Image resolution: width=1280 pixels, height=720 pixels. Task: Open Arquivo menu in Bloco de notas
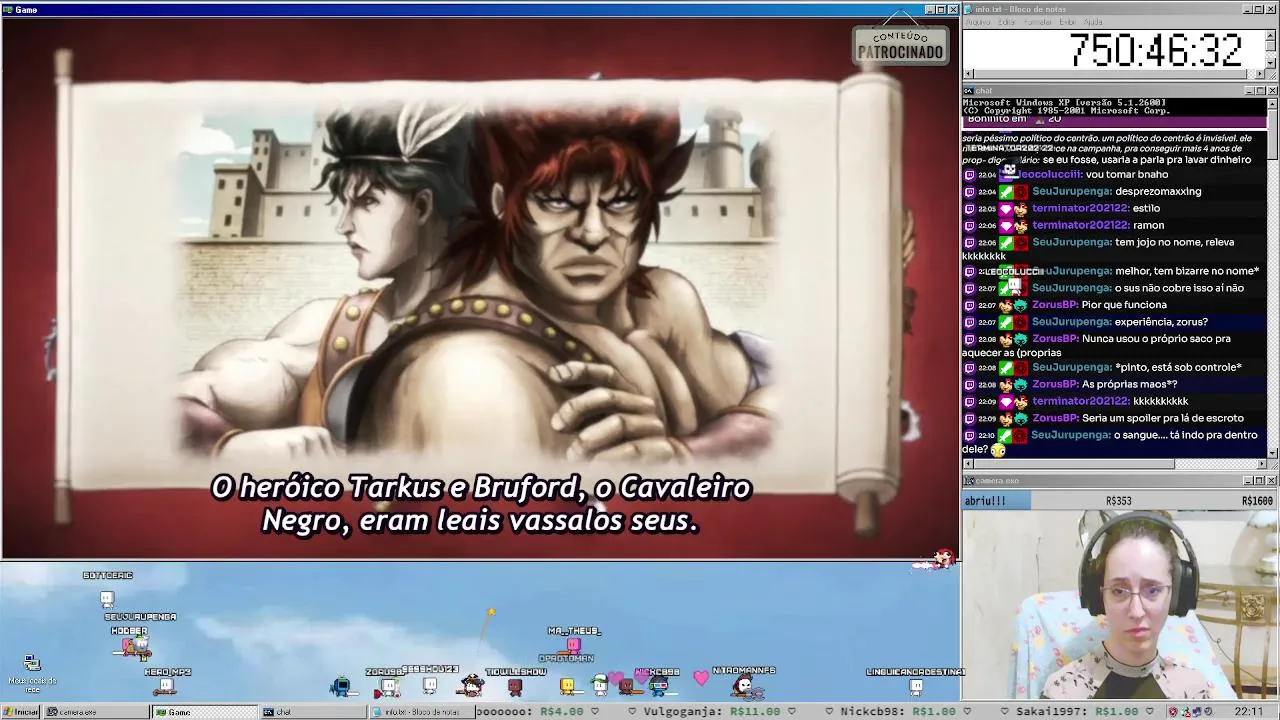point(978,22)
